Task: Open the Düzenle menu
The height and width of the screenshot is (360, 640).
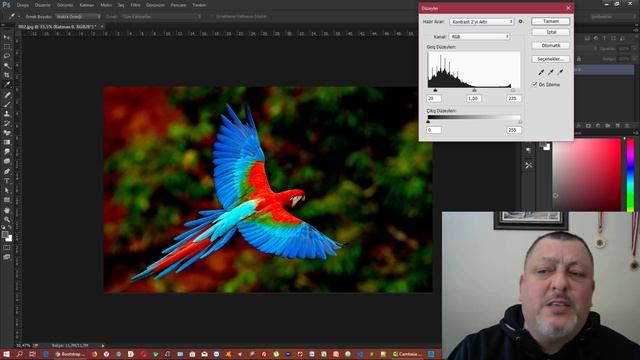Action: tap(43, 5)
